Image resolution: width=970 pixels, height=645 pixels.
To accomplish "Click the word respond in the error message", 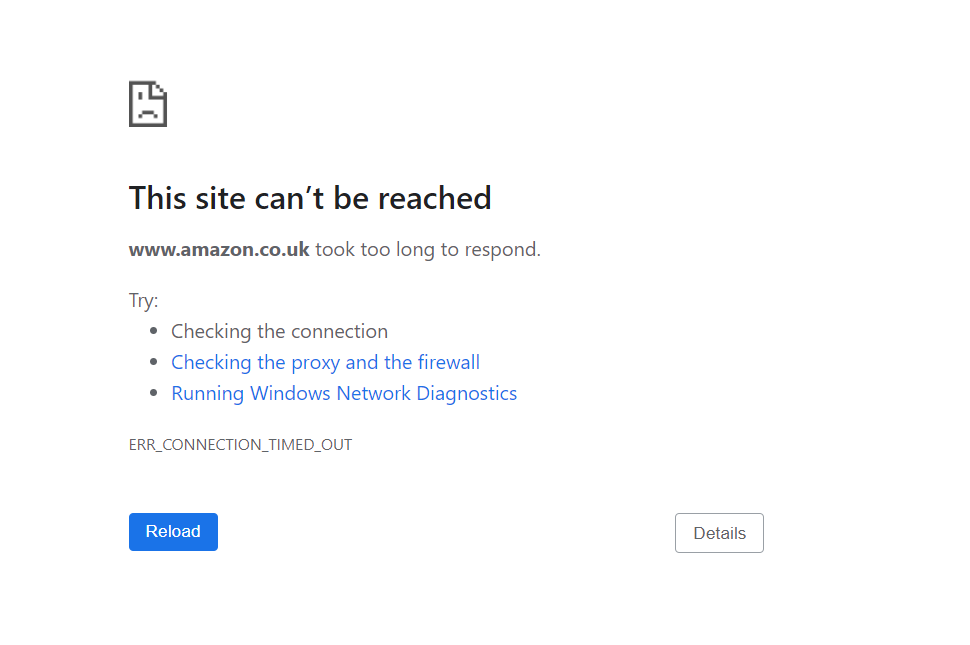I will [505, 250].
